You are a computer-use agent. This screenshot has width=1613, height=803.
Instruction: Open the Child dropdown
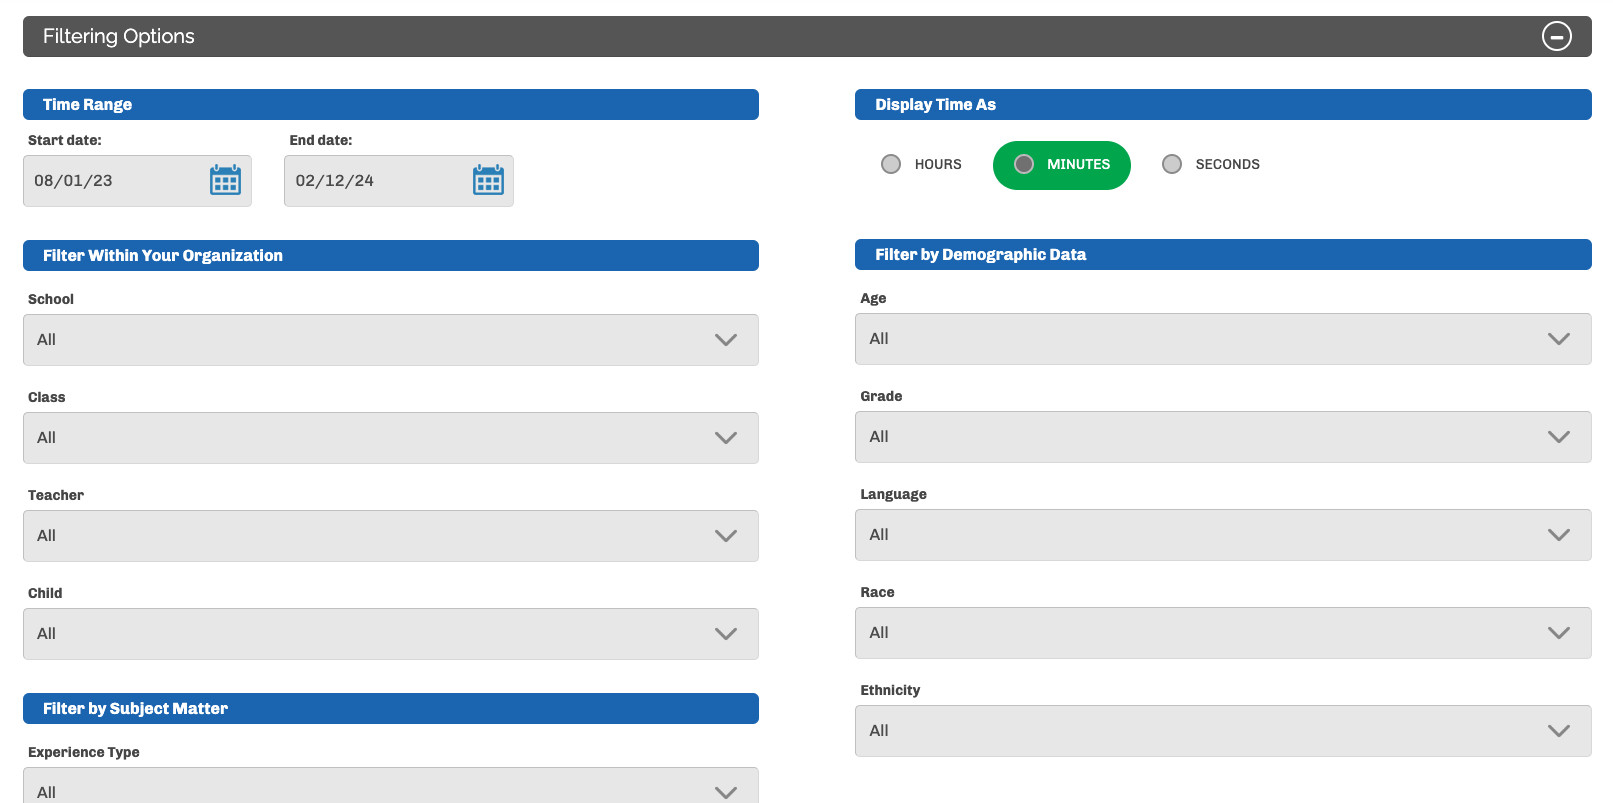pyautogui.click(x=391, y=634)
